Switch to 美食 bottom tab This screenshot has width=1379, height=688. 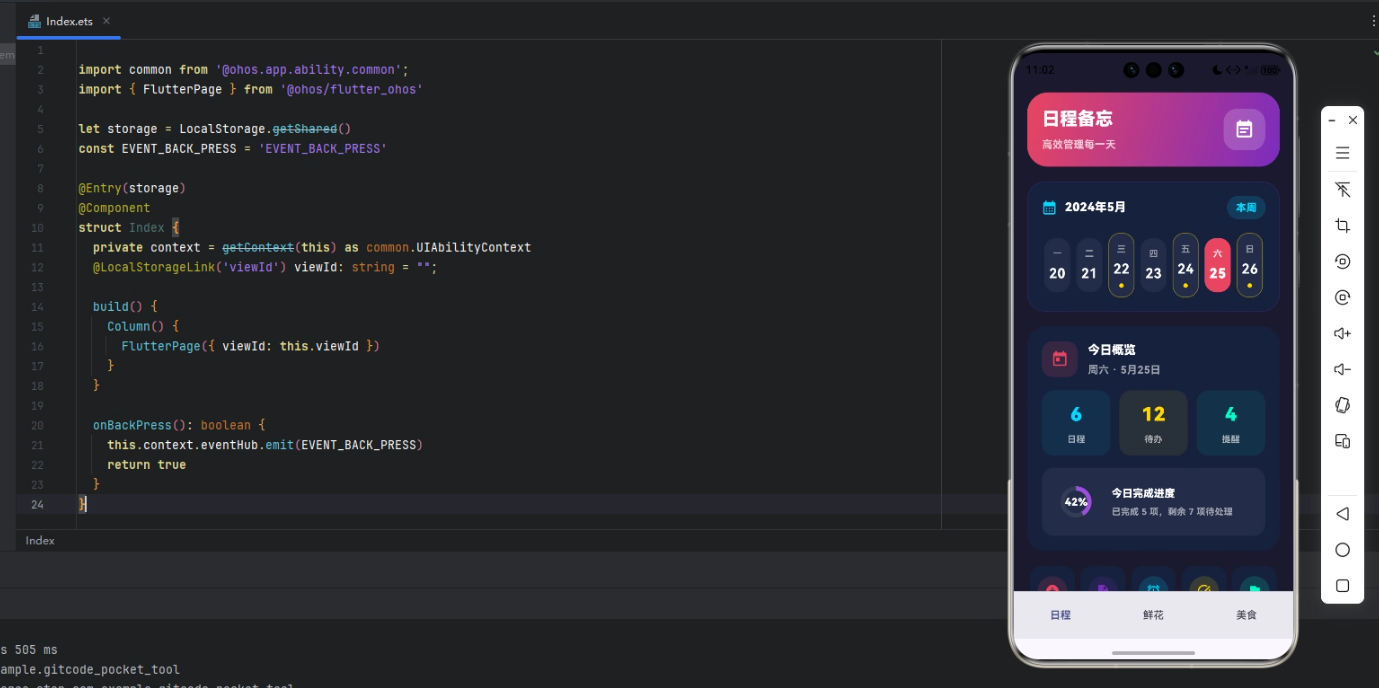[1246, 615]
